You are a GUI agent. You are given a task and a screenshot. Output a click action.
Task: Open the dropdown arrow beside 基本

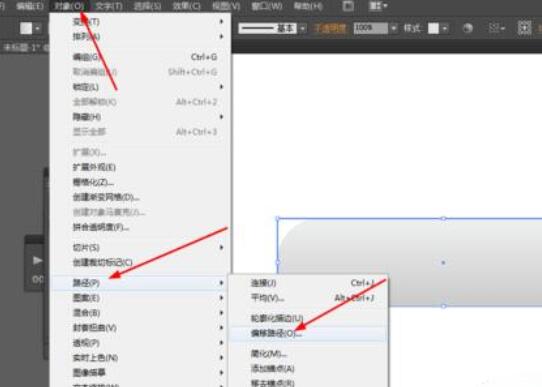click(303, 28)
